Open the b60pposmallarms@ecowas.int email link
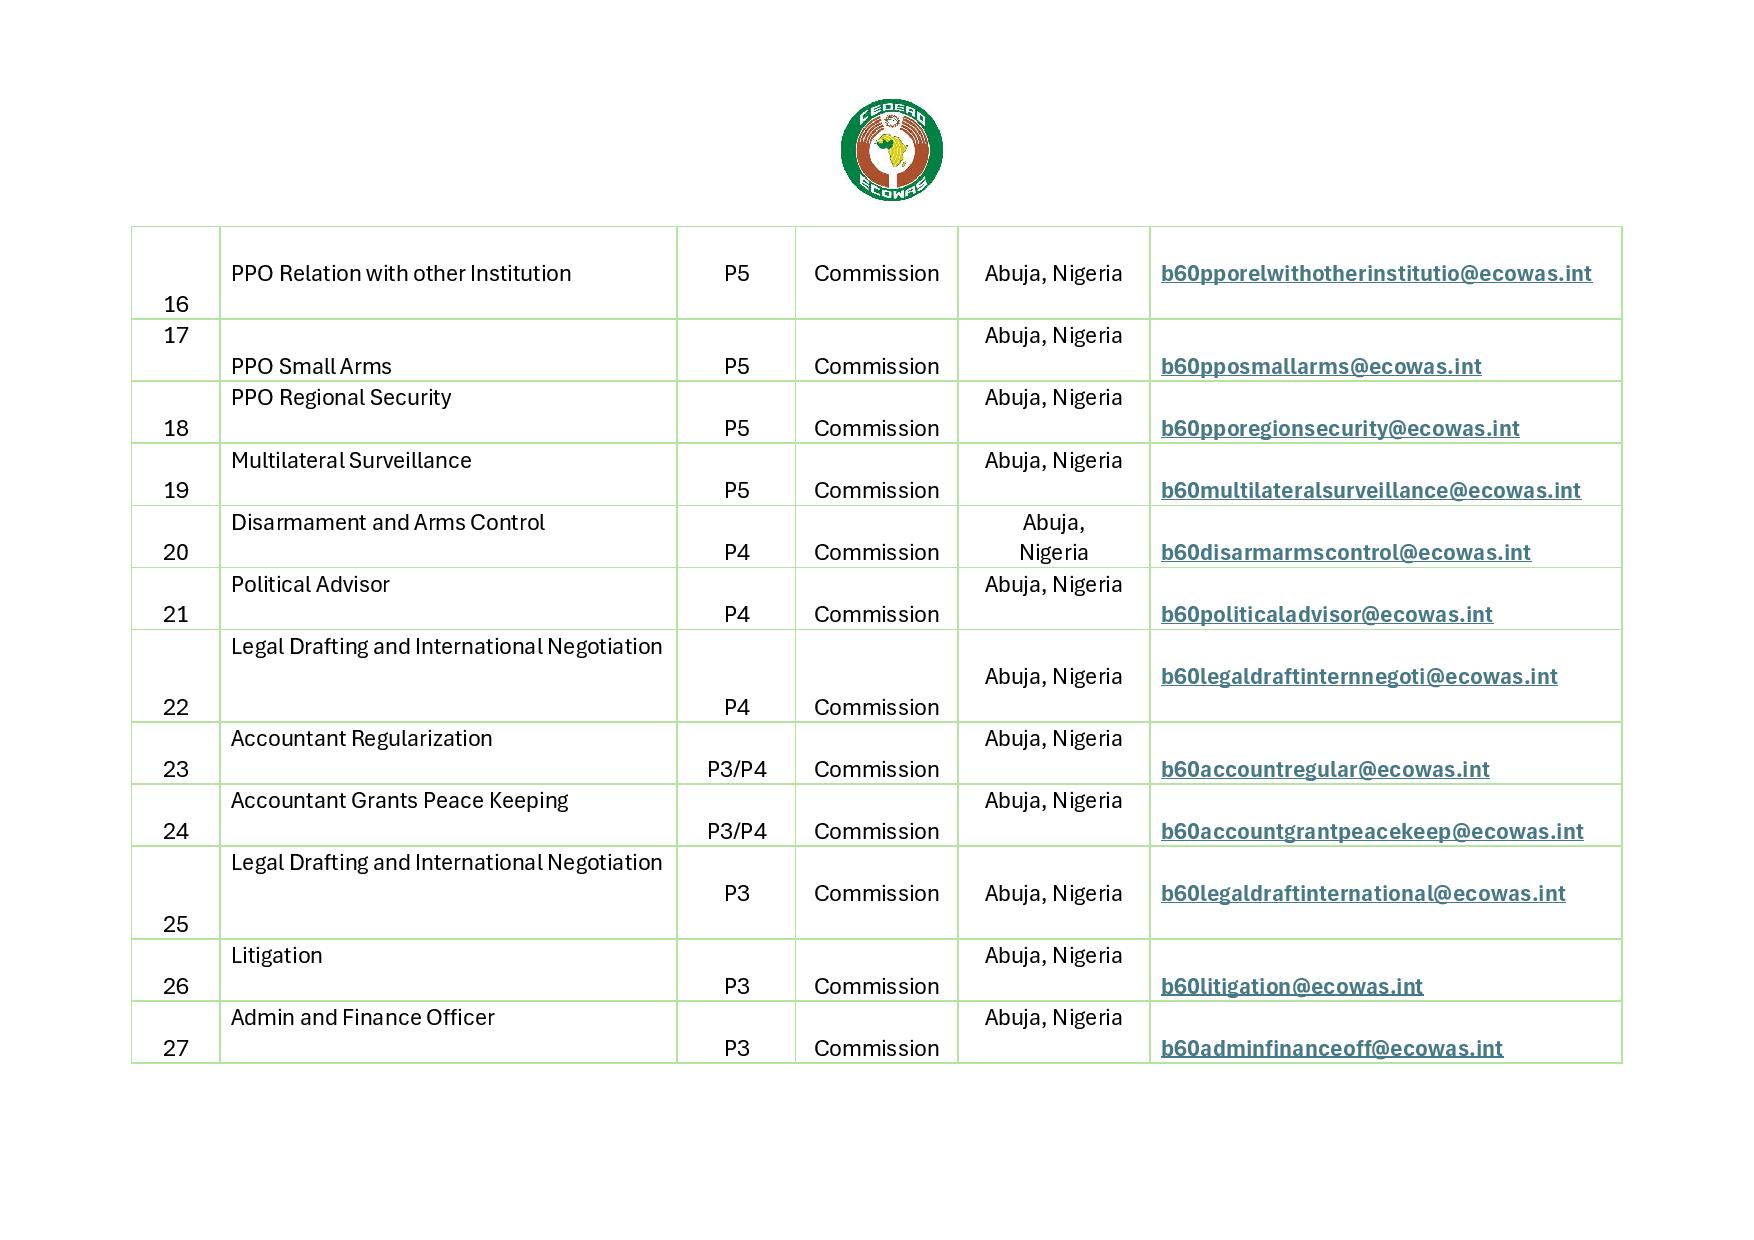Screen dimensions: 1754x1240 [1320, 366]
